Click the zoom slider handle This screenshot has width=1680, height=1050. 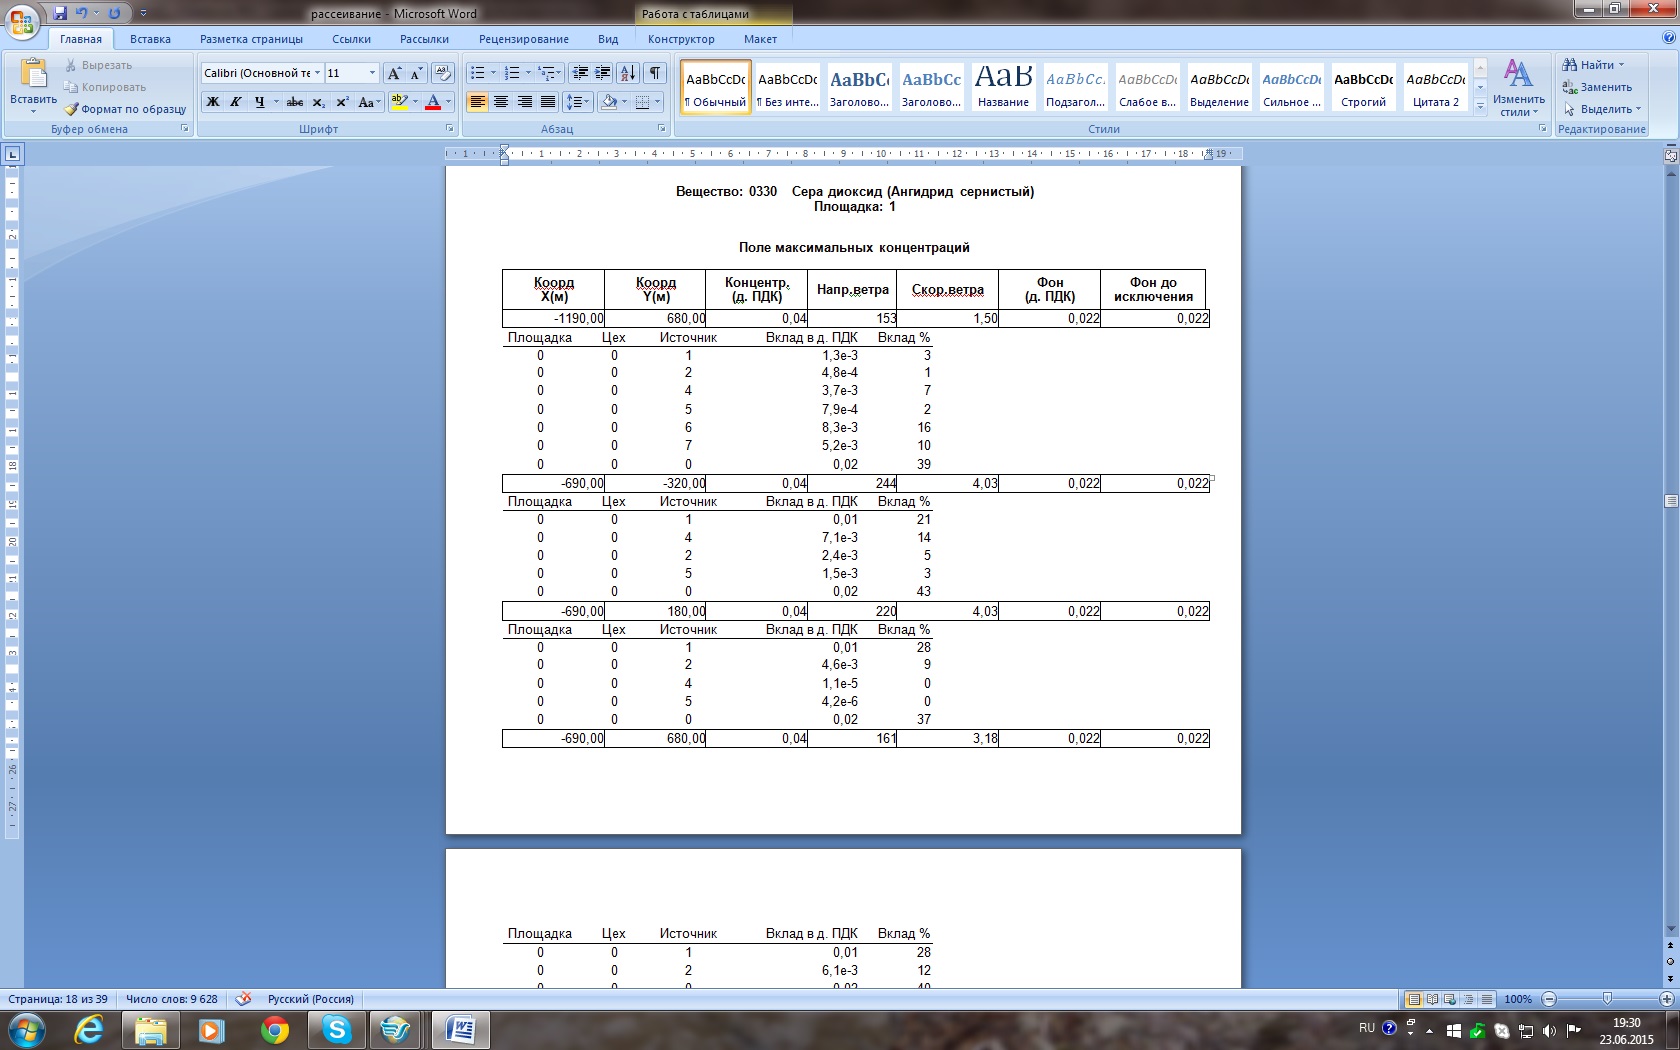(x=1607, y=999)
